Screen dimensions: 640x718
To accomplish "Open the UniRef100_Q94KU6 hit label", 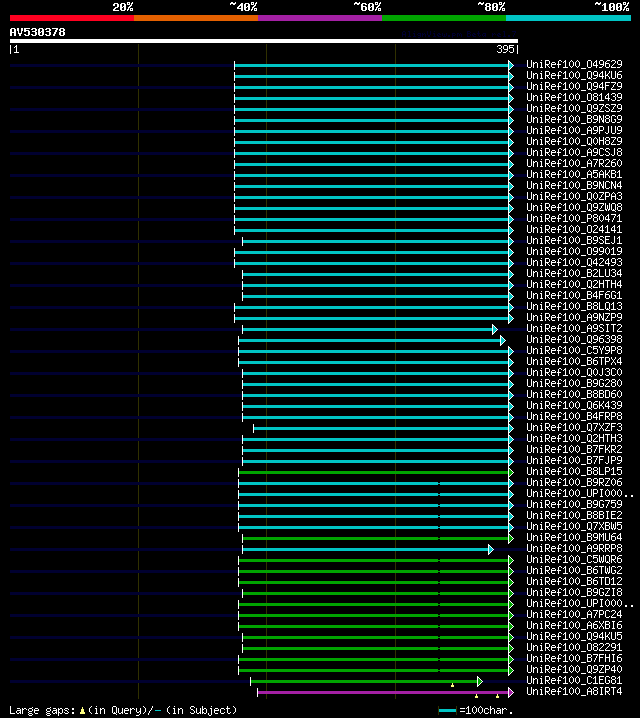I will (574, 75).
